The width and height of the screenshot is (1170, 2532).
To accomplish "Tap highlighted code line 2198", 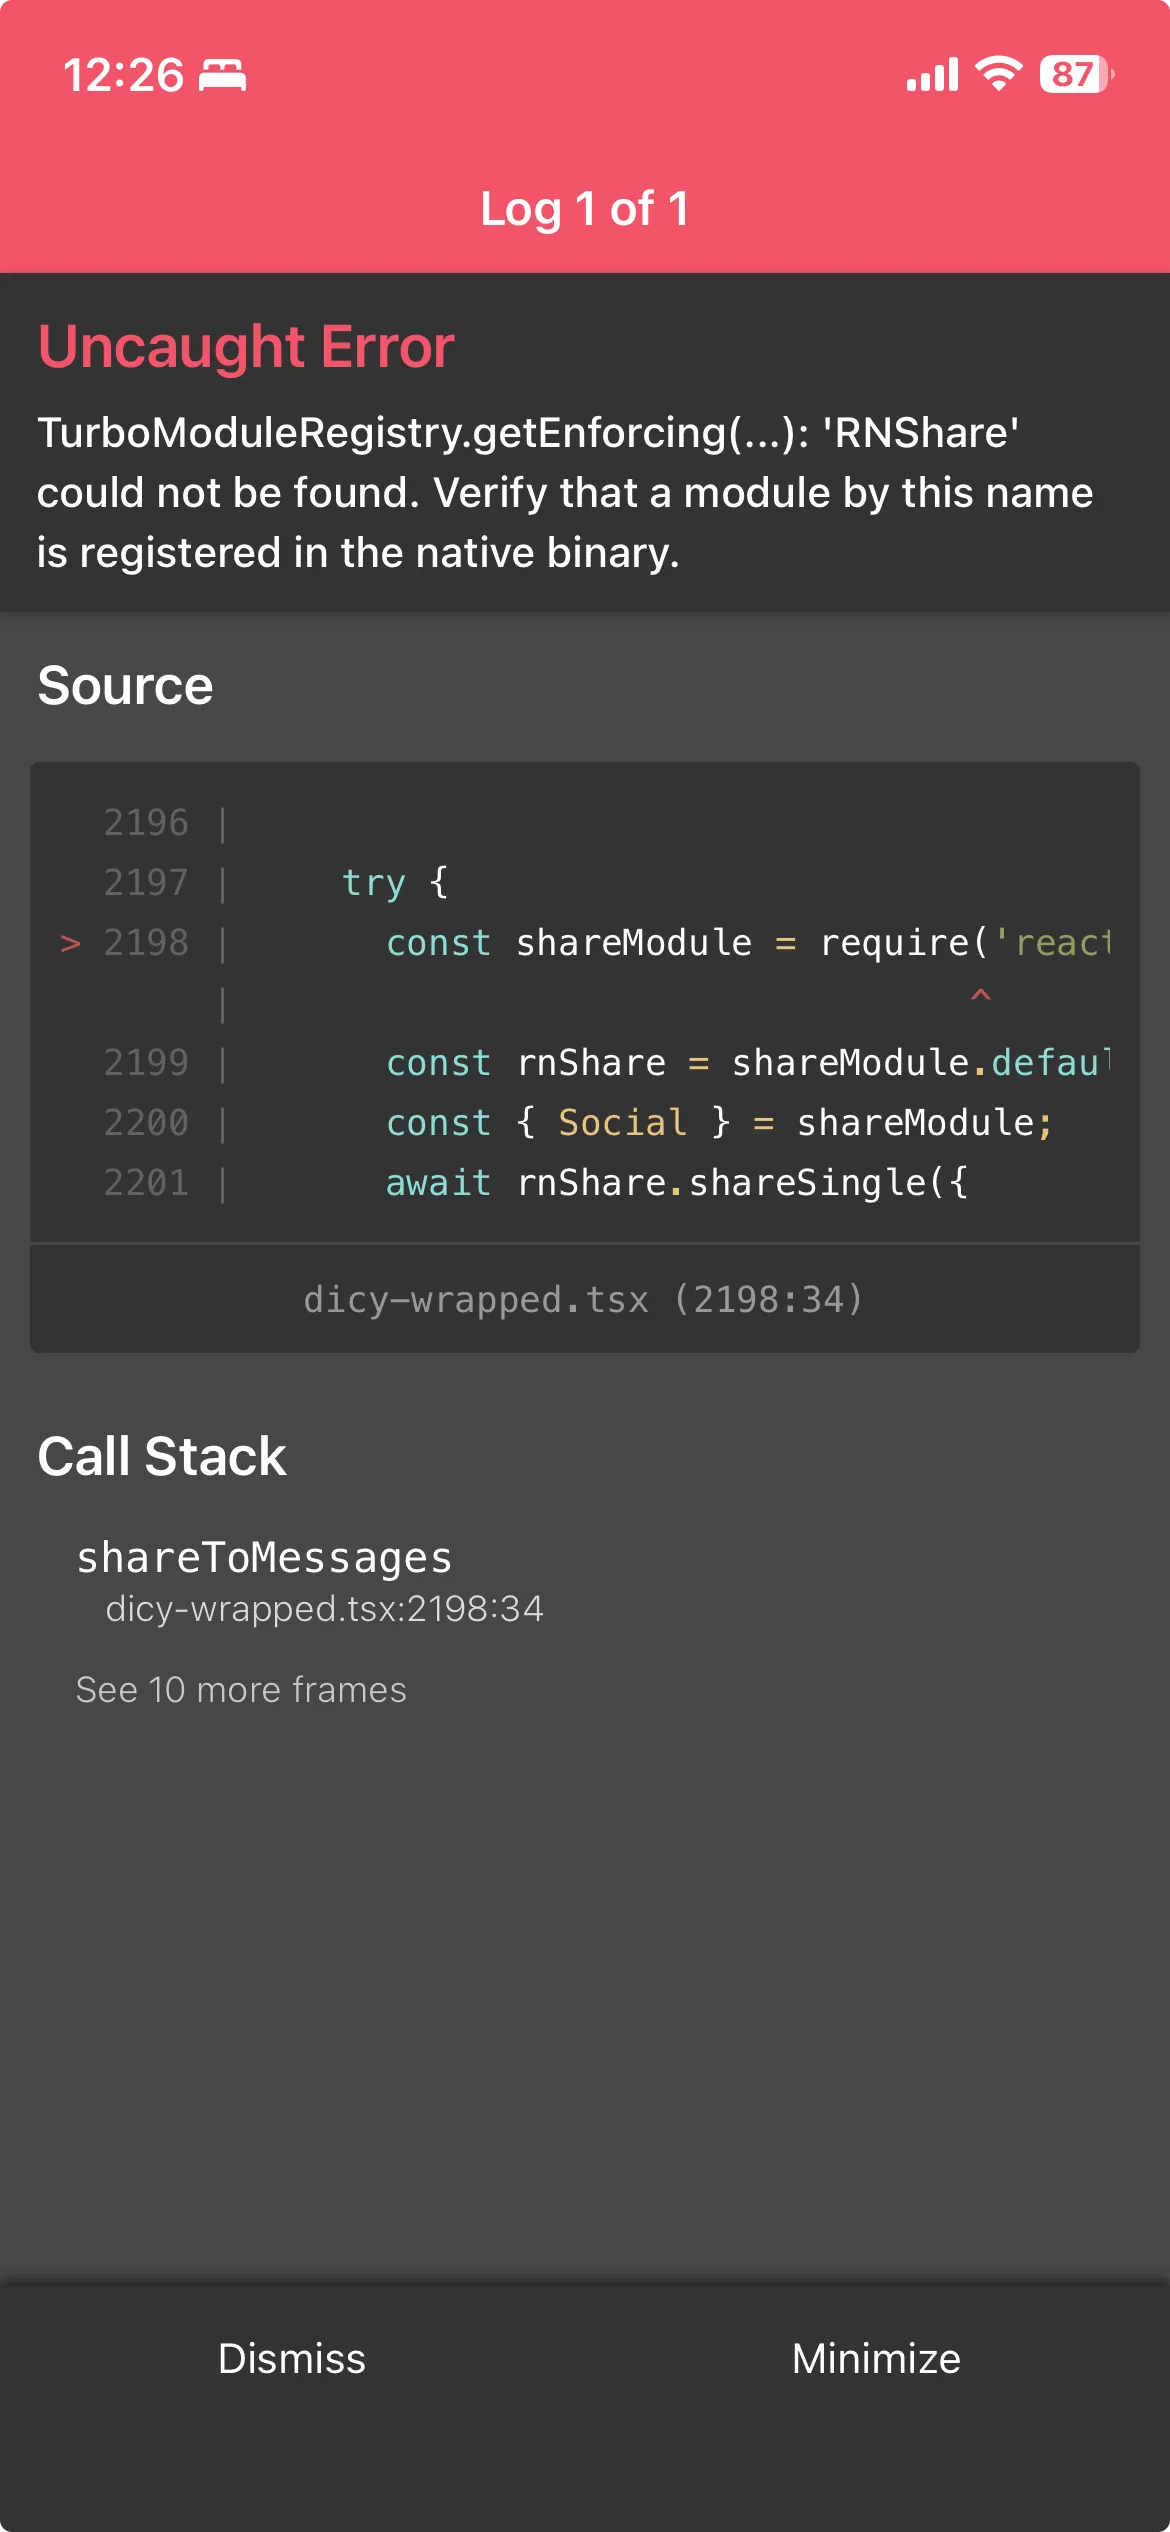I will pyautogui.click(x=585, y=943).
